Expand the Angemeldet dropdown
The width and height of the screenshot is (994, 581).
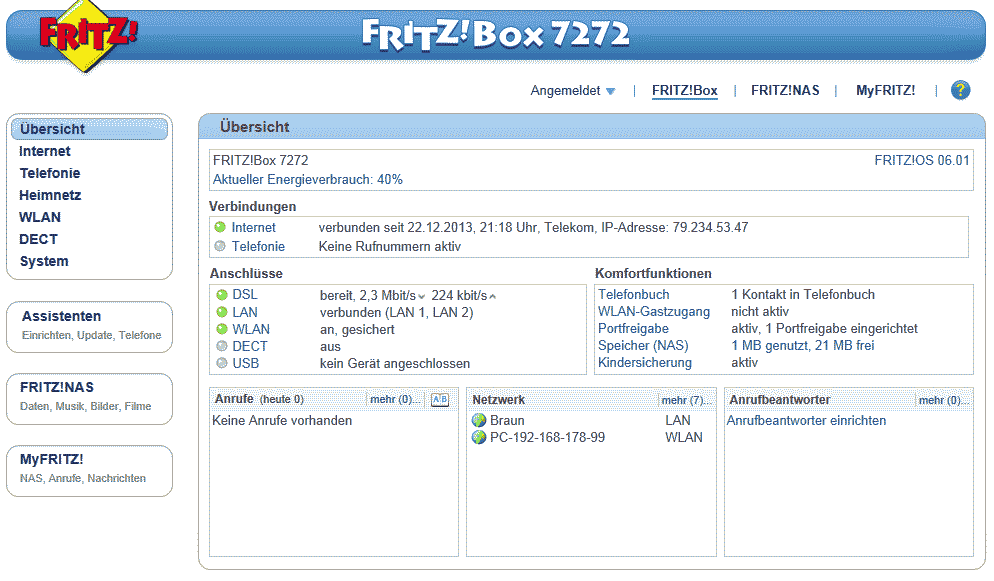[573, 91]
